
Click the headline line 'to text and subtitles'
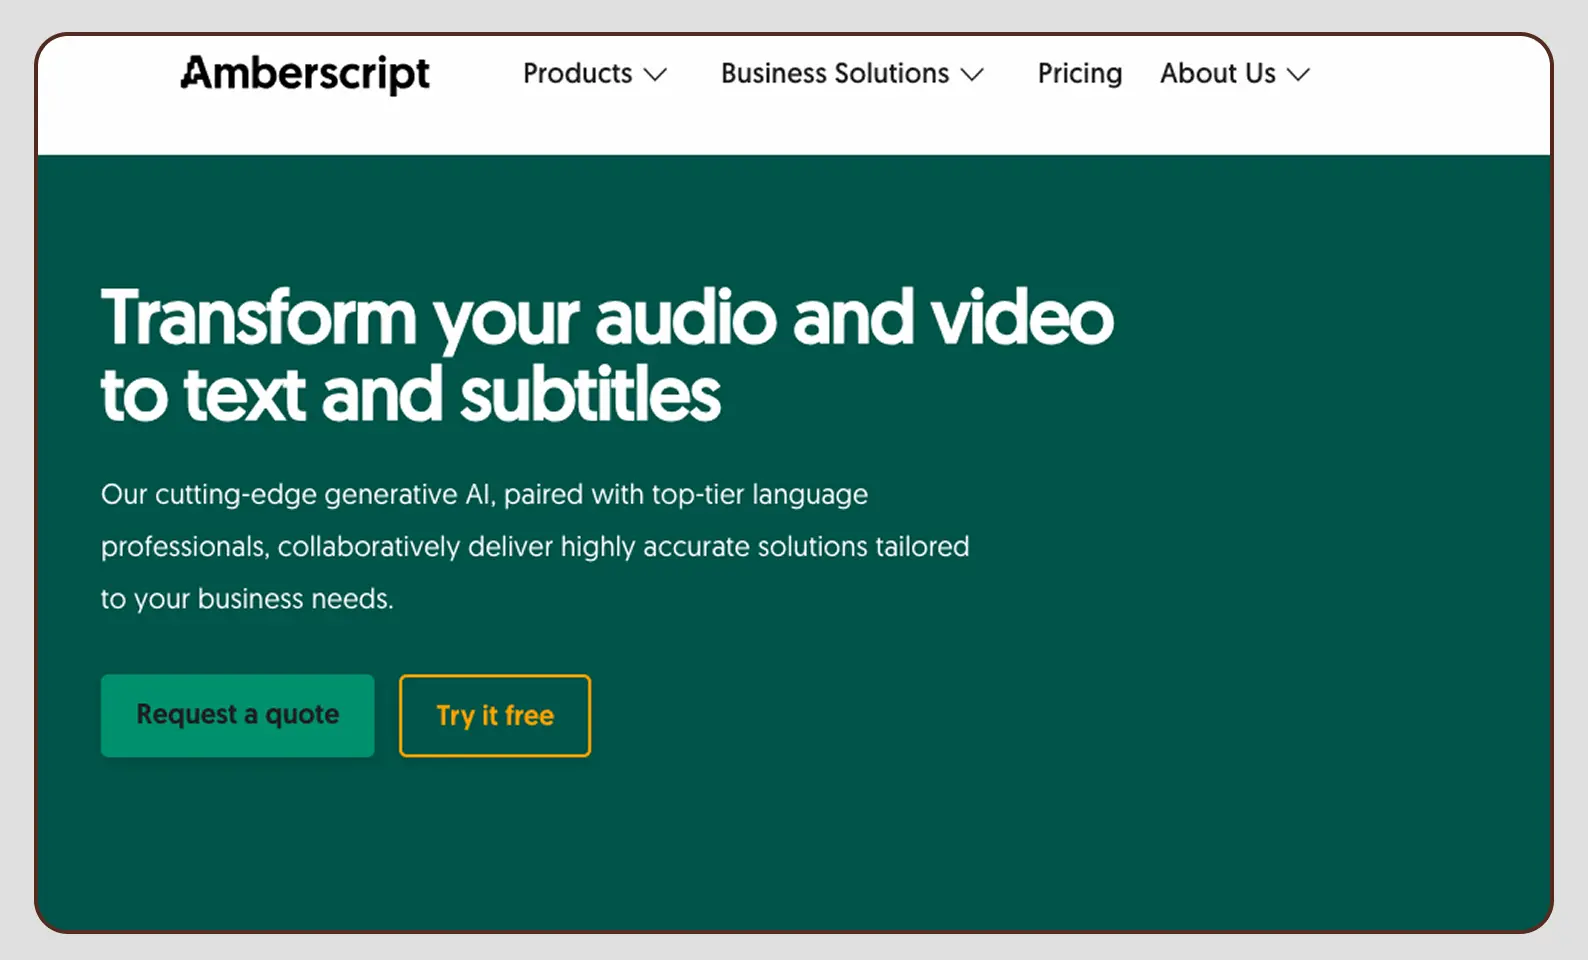pyautogui.click(x=410, y=395)
